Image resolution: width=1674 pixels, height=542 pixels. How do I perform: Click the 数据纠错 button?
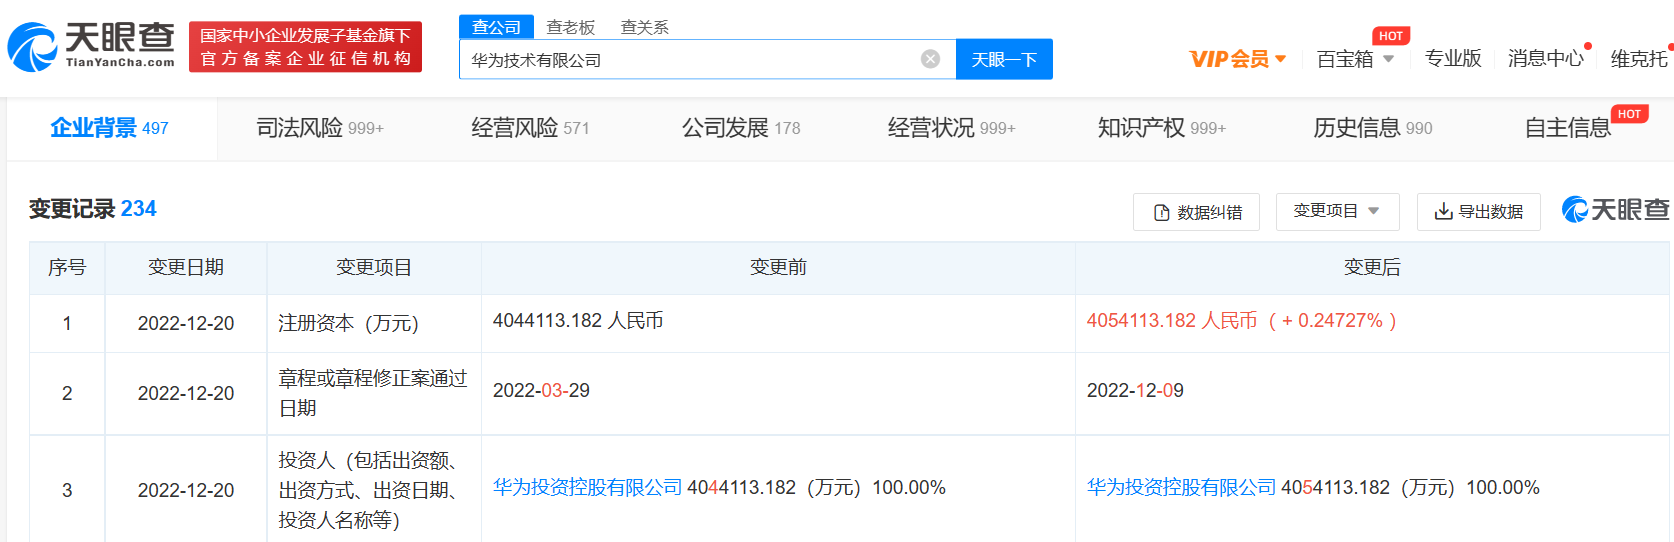click(1196, 212)
